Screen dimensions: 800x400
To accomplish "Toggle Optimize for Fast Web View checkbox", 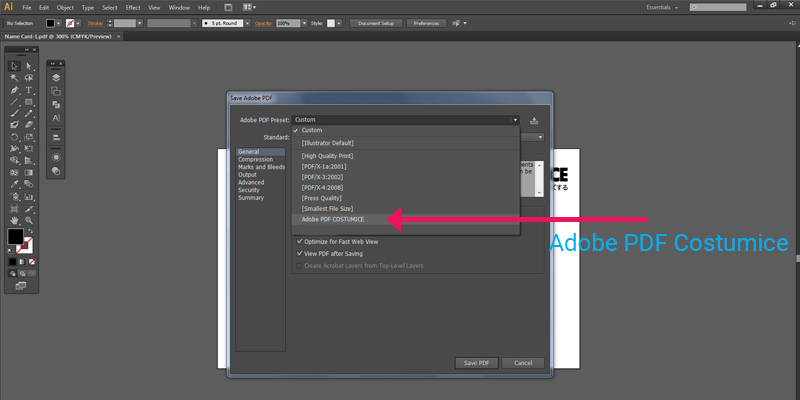I will [299, 242].
